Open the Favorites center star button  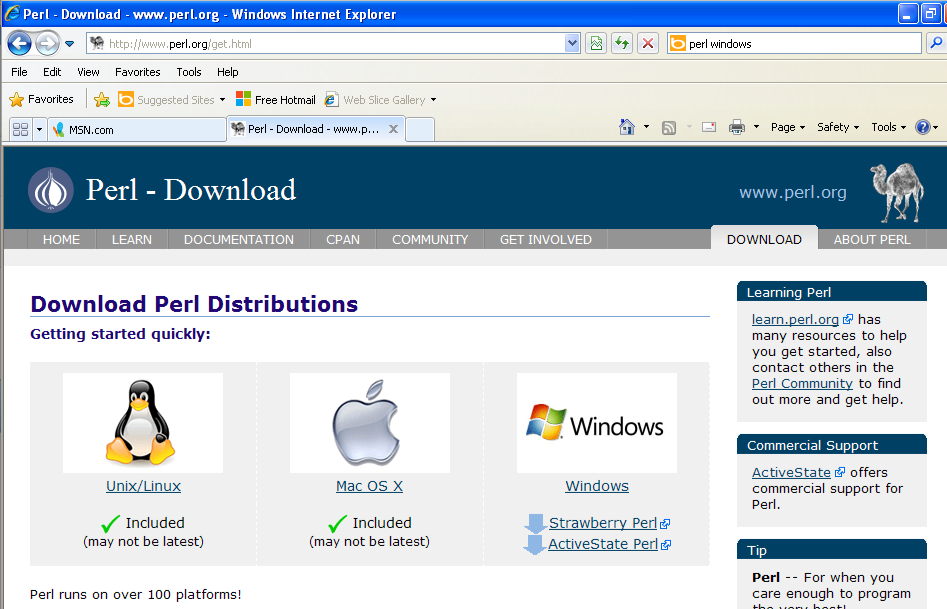click(x=42, y=99)
